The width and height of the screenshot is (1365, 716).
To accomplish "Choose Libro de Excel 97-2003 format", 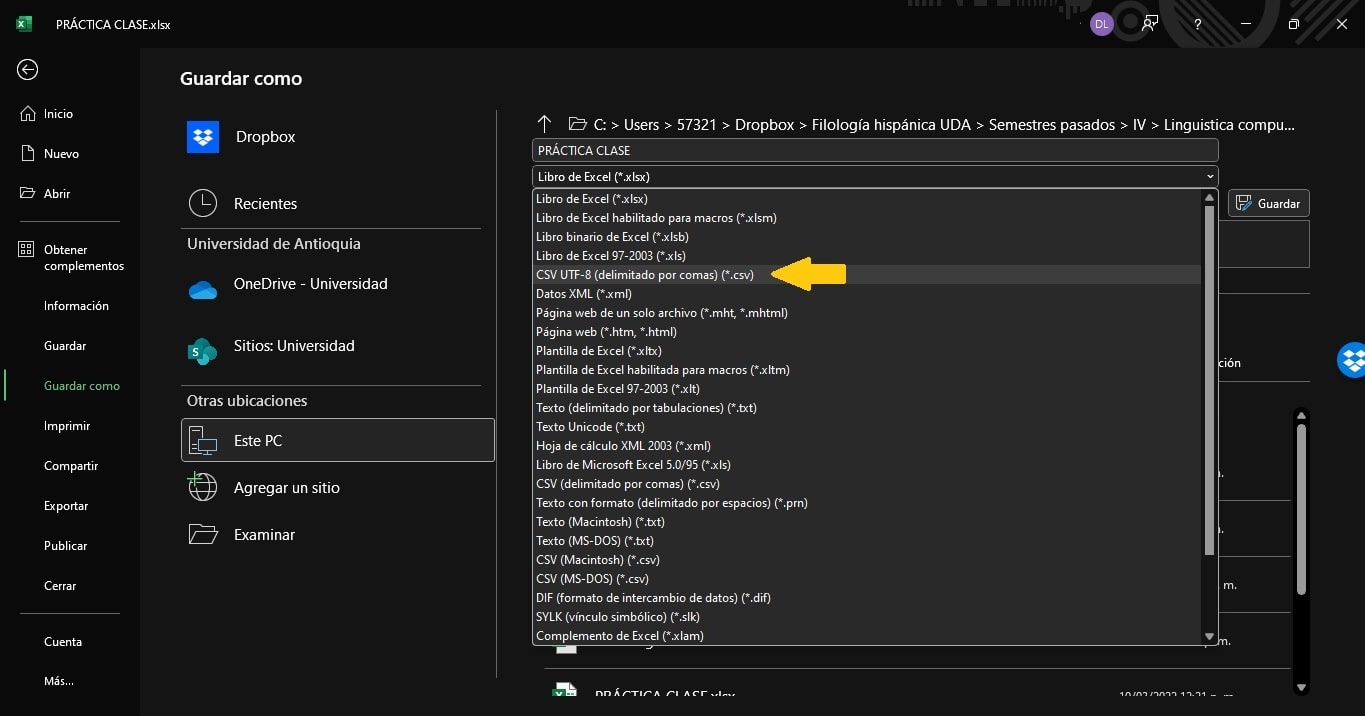I will (x=611, y=255).
